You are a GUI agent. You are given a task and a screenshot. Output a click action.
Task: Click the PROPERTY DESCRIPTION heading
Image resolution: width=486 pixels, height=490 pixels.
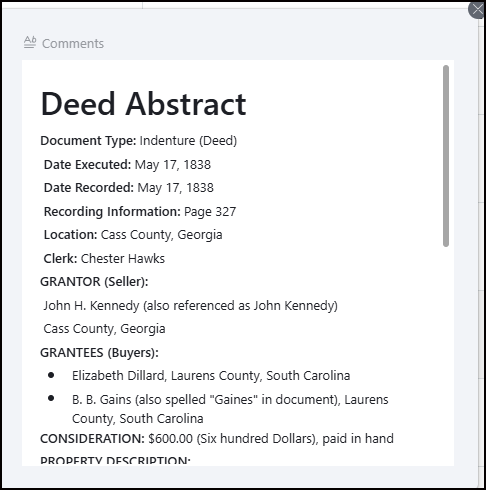click(x=115, y=461)
